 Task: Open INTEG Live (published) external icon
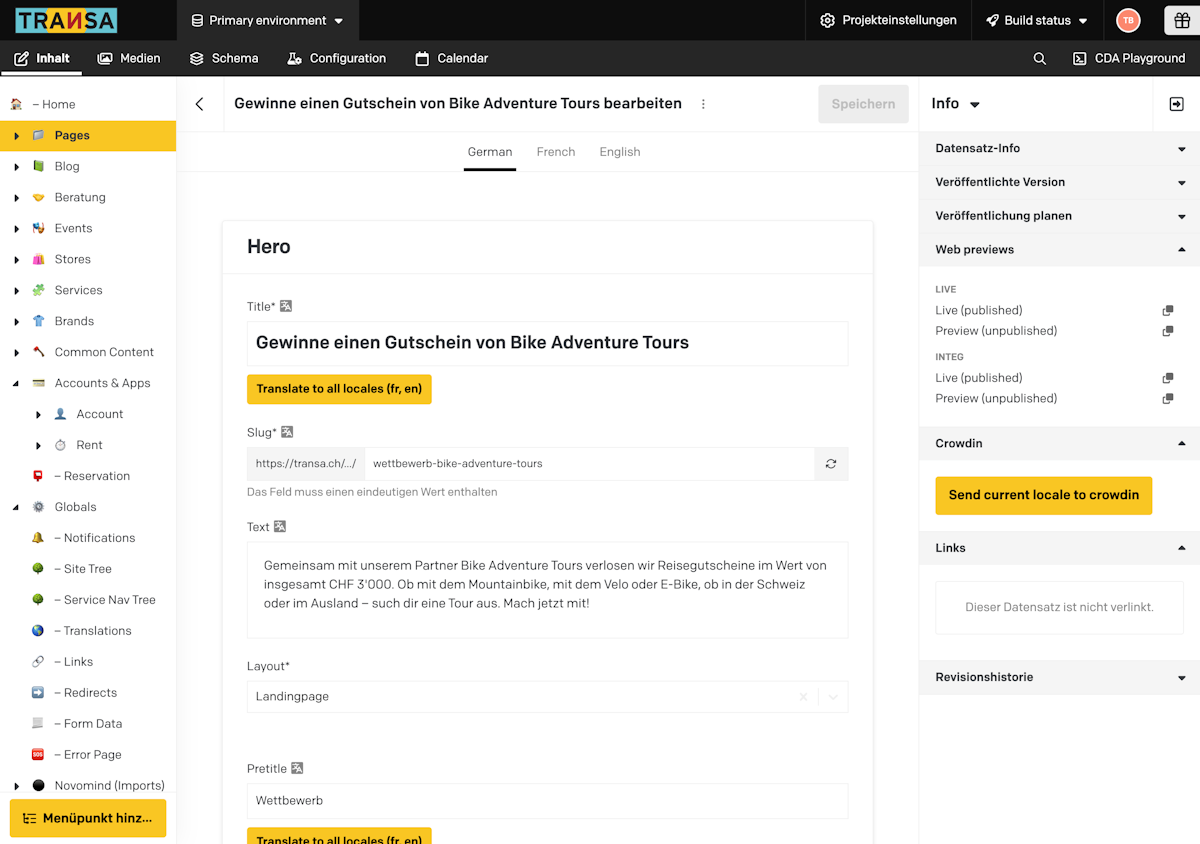[x=1167, y=378]
